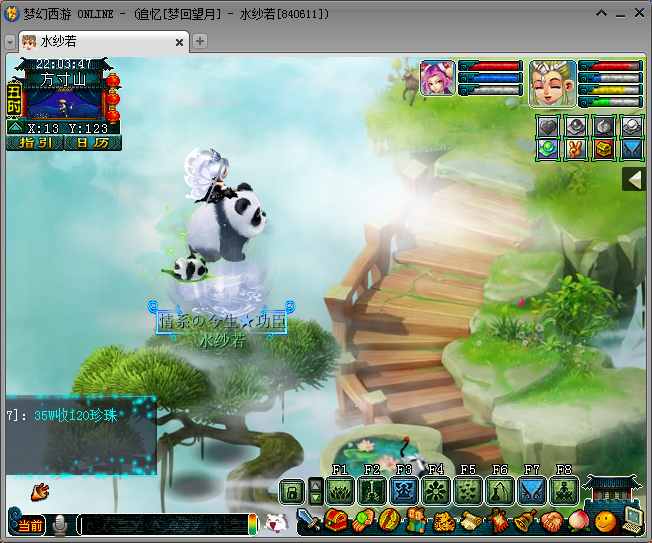This screenshot has width=652, height=543.
Task: Click the gray heart status icon
Action: click(548, 126)
